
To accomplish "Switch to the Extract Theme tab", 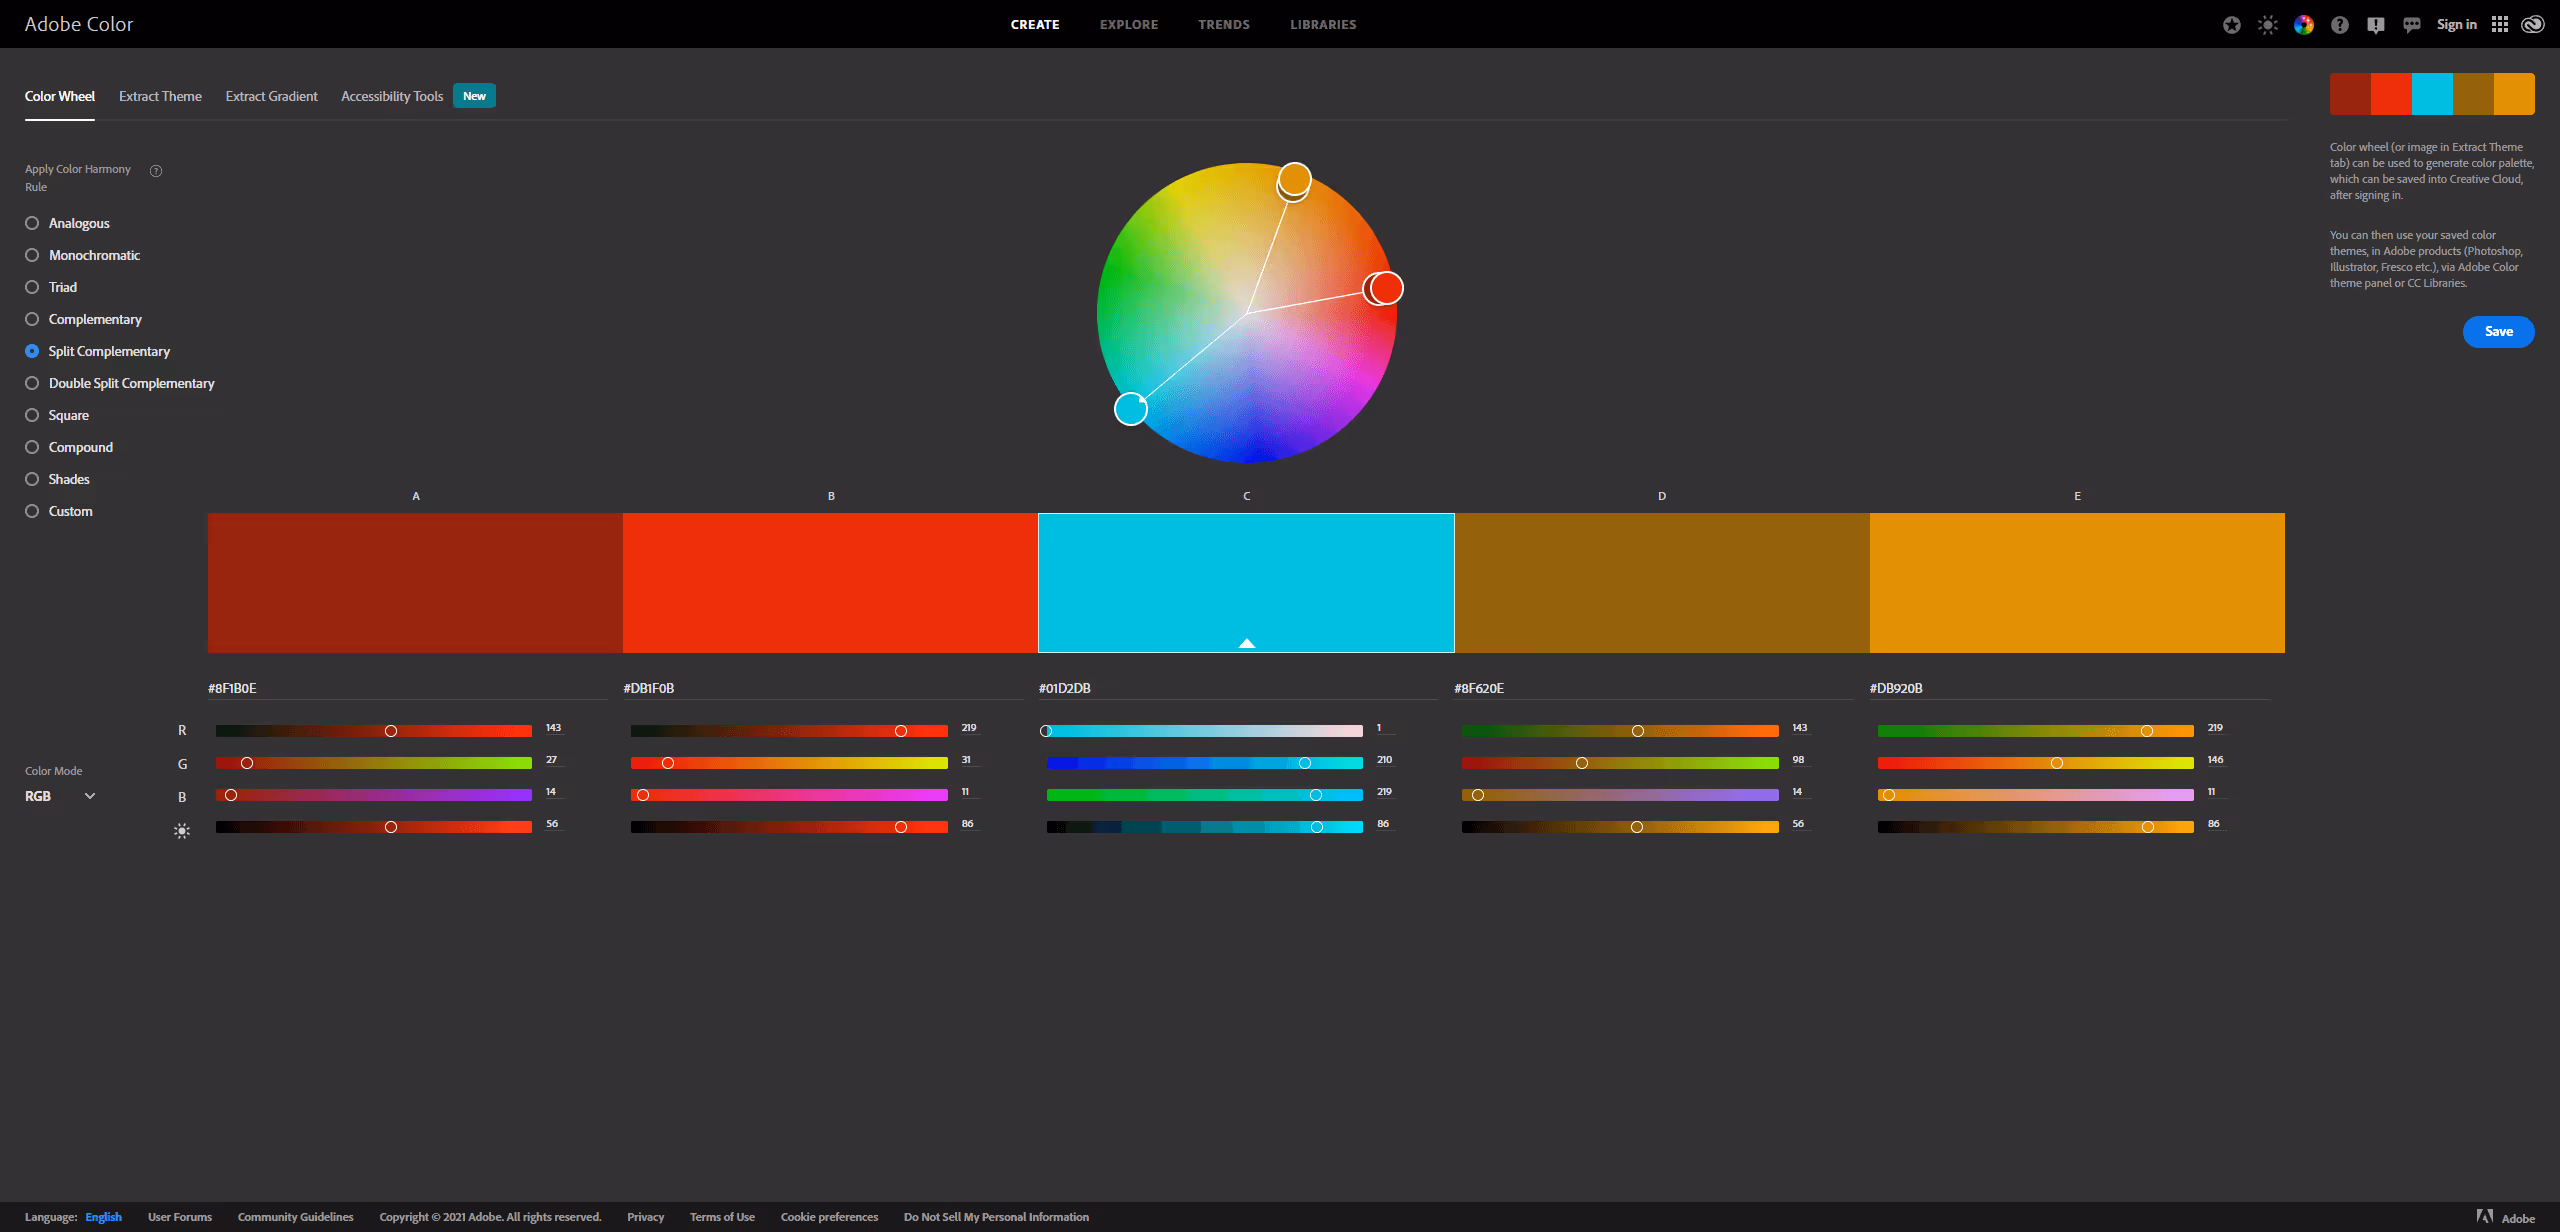I will tap(160, 96).
